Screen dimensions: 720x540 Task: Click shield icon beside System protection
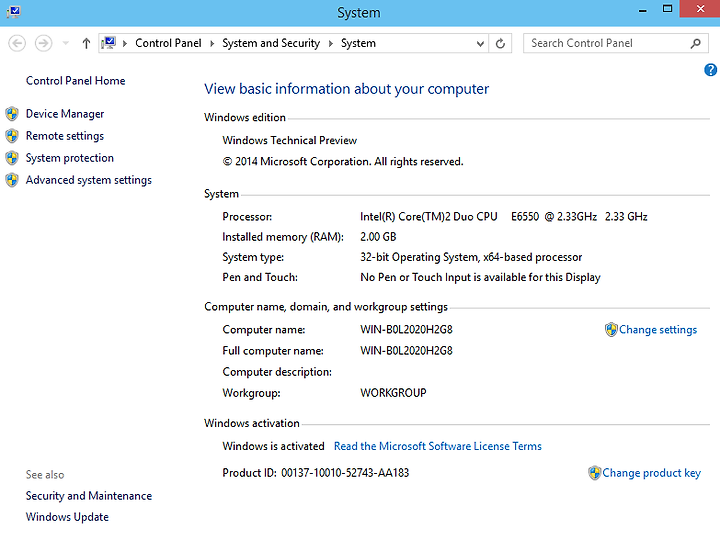point(12,158)
